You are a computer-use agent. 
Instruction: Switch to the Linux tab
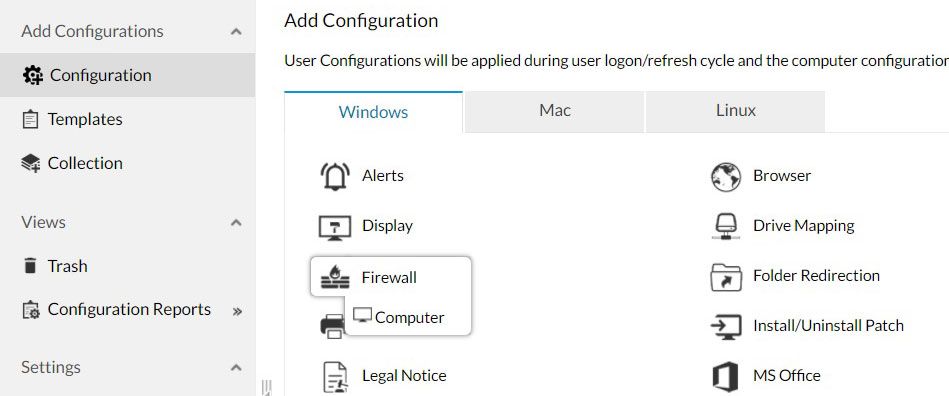(735, 111)
